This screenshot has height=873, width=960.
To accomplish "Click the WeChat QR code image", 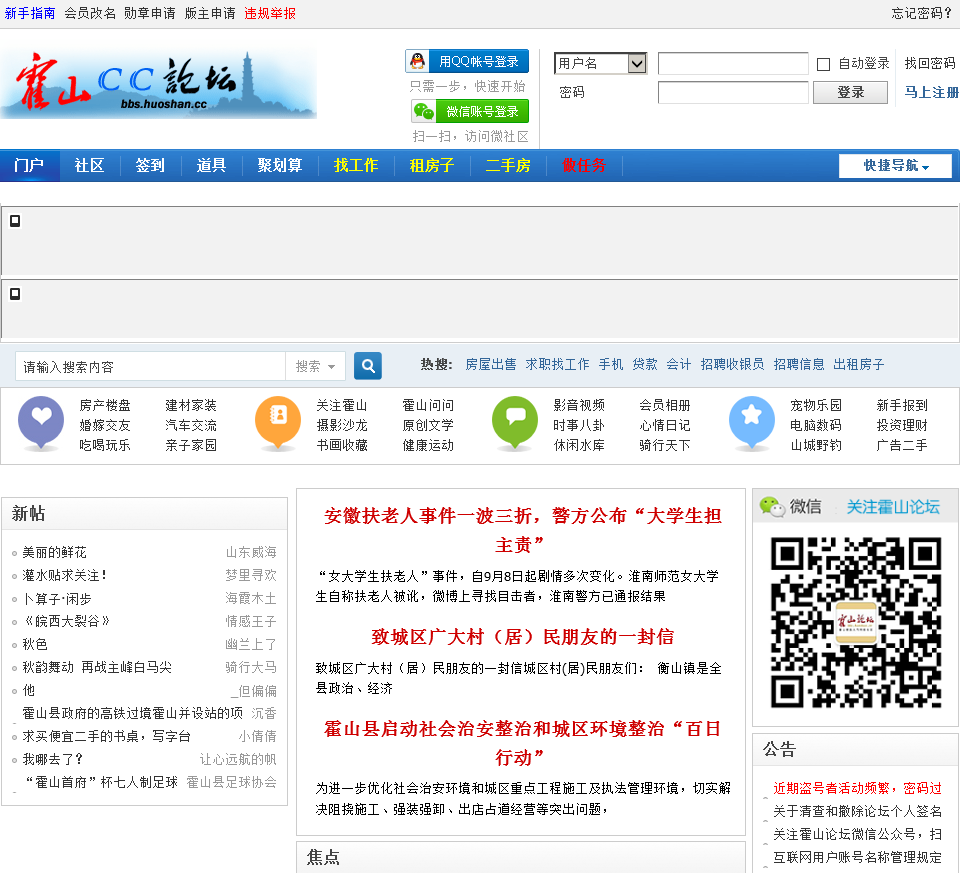I will coord(856,623).
